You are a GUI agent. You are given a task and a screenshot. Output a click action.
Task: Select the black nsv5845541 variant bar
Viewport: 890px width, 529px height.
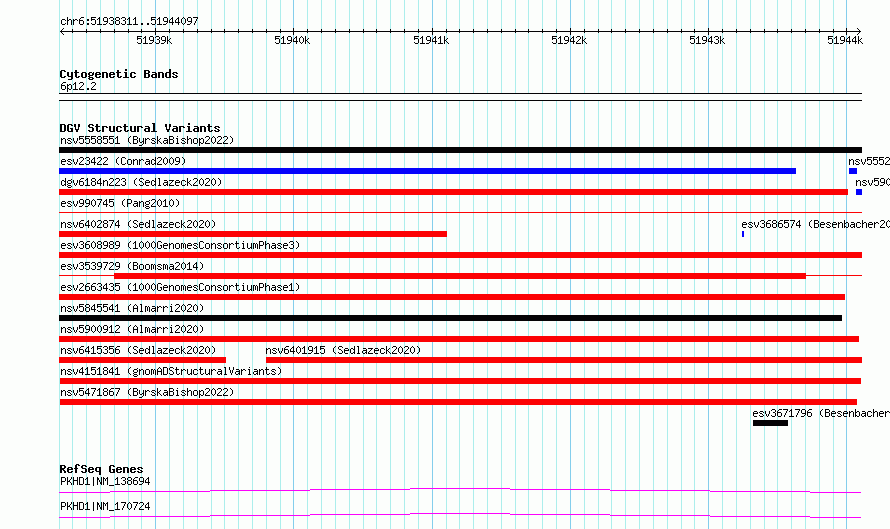coord(451,318)
